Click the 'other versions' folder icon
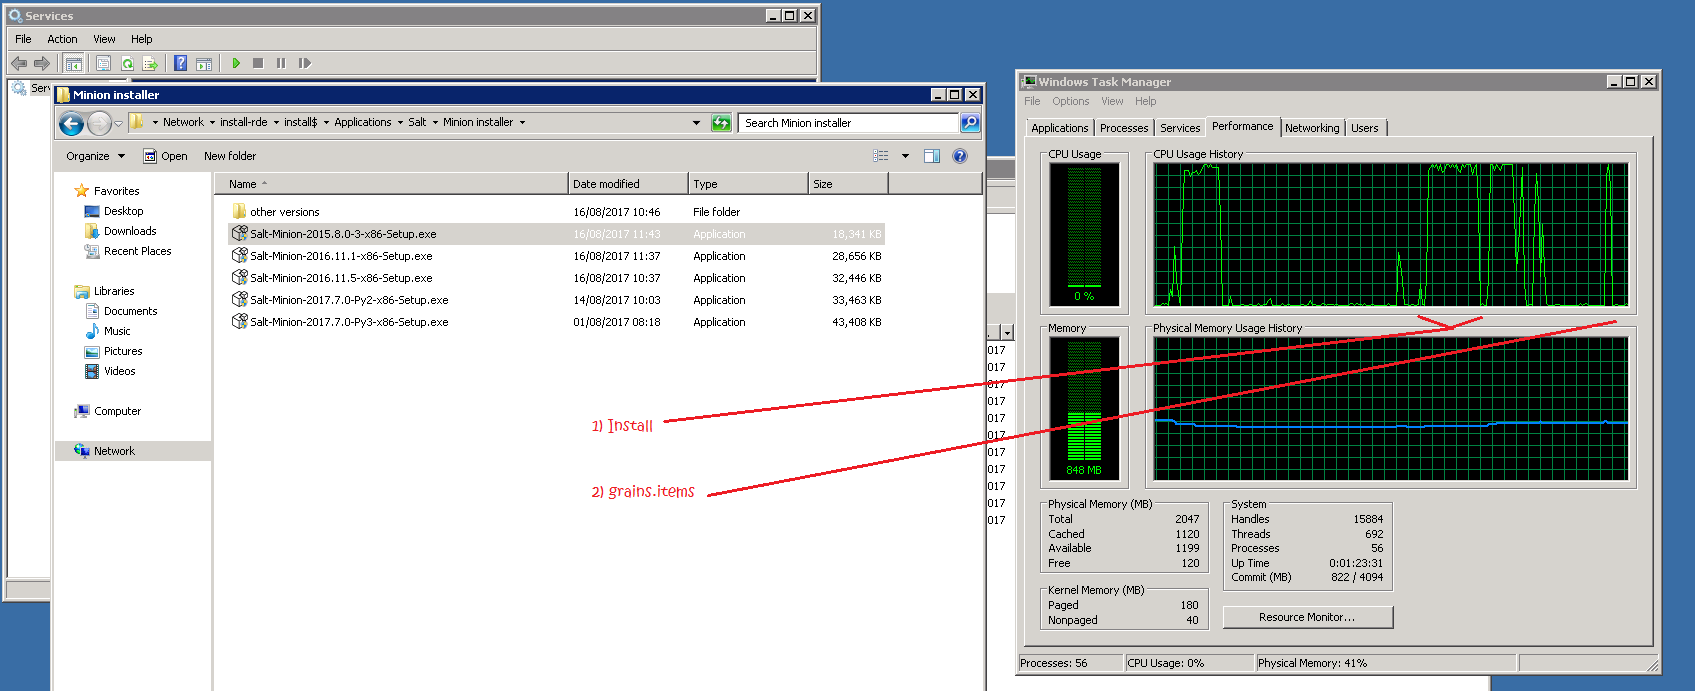 pyautogui.click(x=239, y=212)
